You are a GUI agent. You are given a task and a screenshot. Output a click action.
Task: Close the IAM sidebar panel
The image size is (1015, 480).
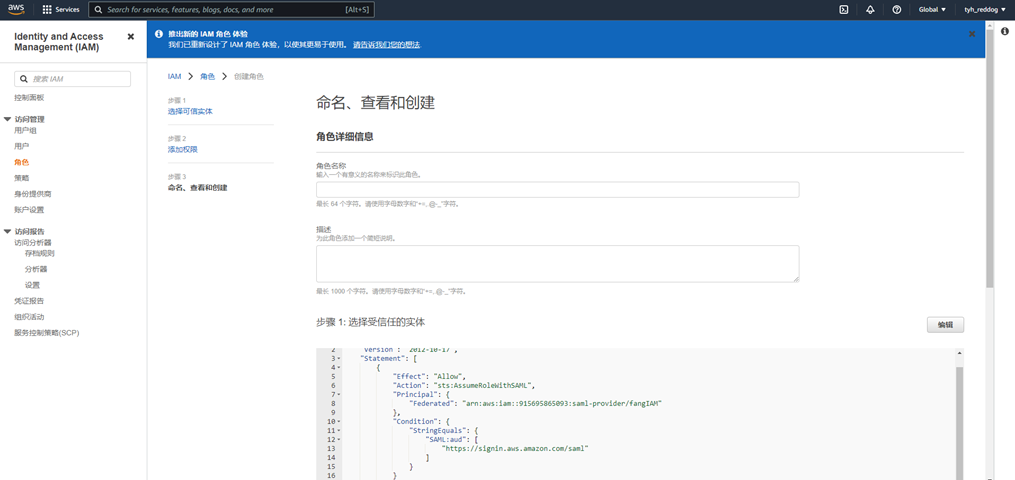[x=131, y=37]
